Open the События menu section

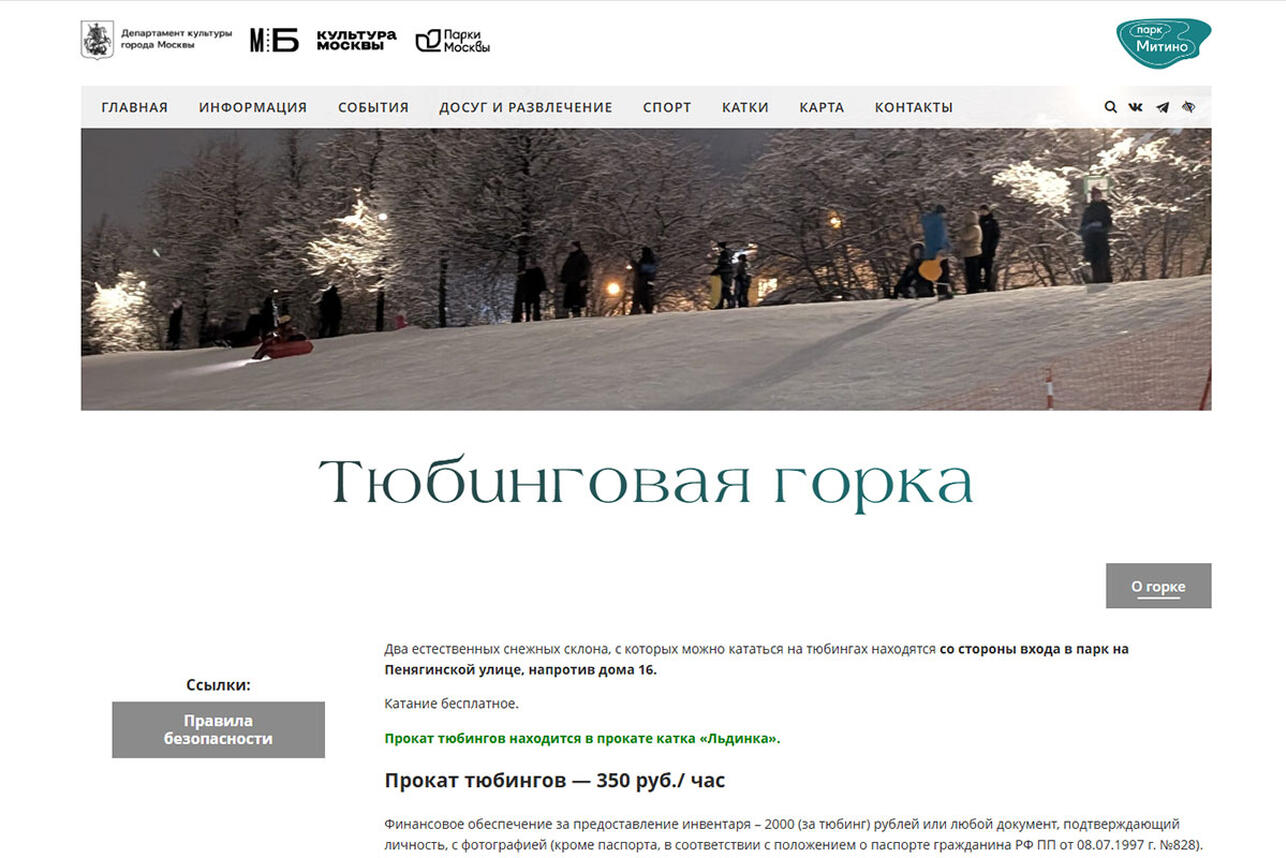tap(373, 107)
